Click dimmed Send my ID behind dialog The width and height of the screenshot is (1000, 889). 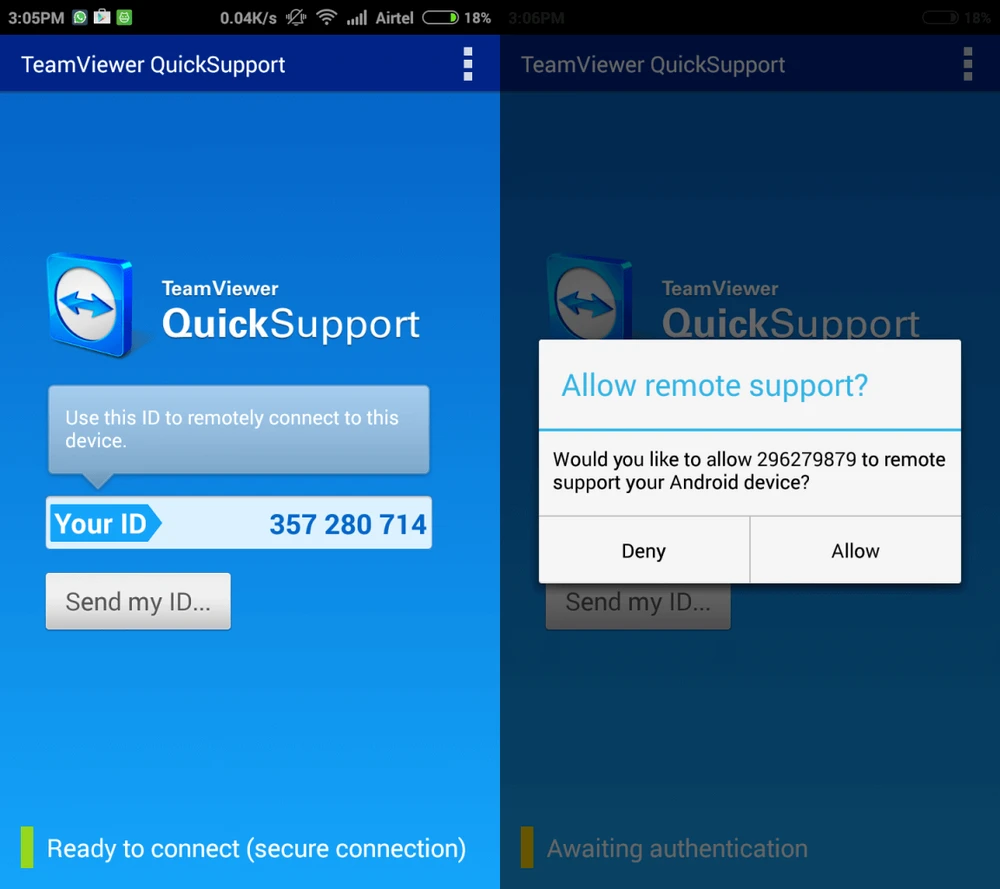pyautogui.click(x=638, y=606)
